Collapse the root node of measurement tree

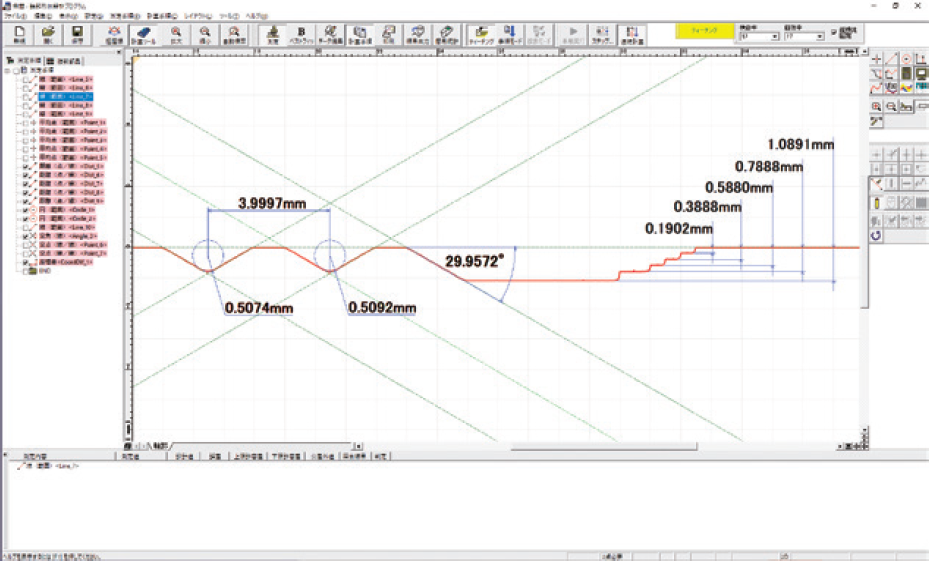coord(7,70)
